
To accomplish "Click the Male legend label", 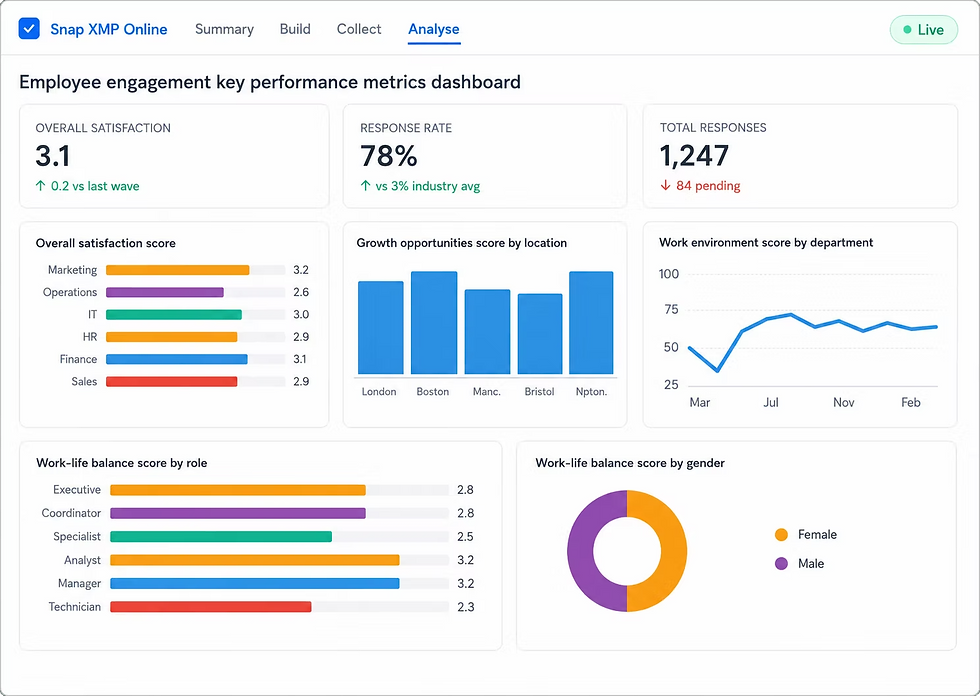I will 811,564.
